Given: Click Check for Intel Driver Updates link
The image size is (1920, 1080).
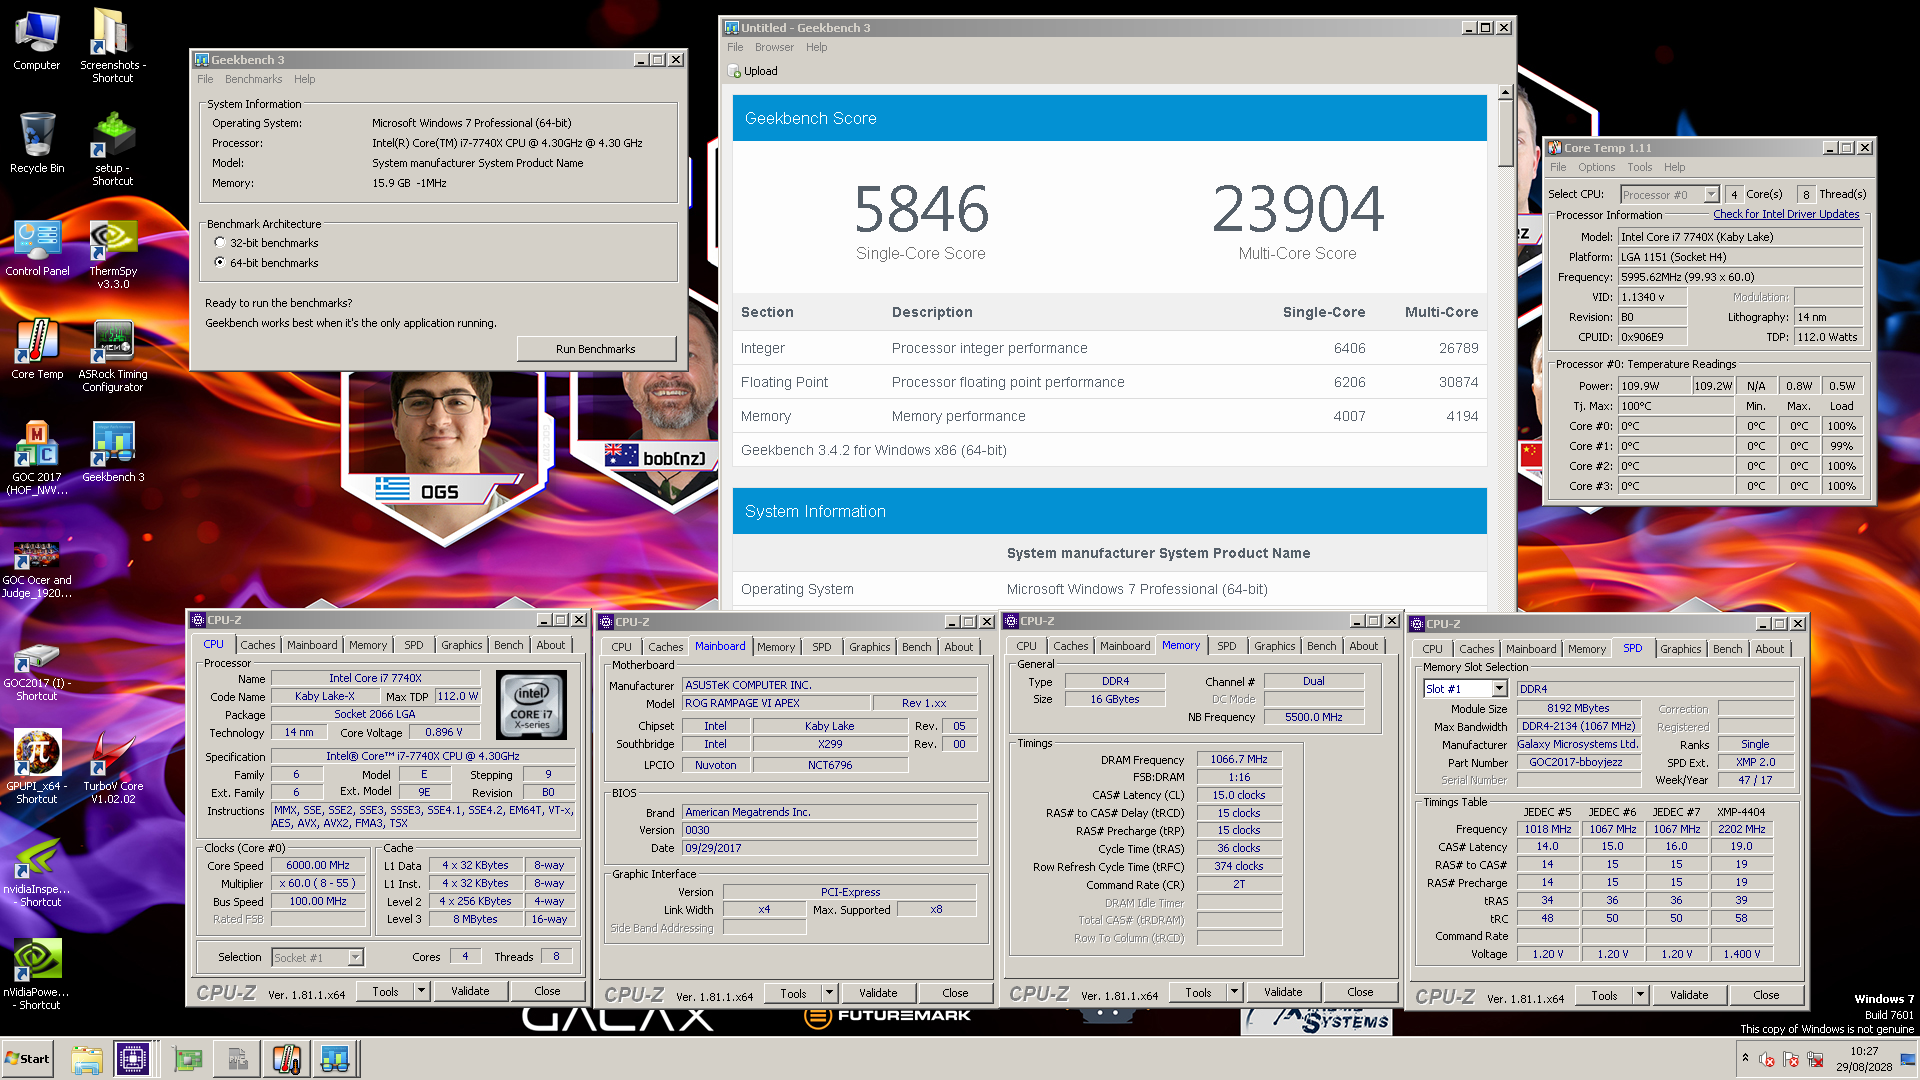Looking at the screenshot, I should coord(1786,214).
